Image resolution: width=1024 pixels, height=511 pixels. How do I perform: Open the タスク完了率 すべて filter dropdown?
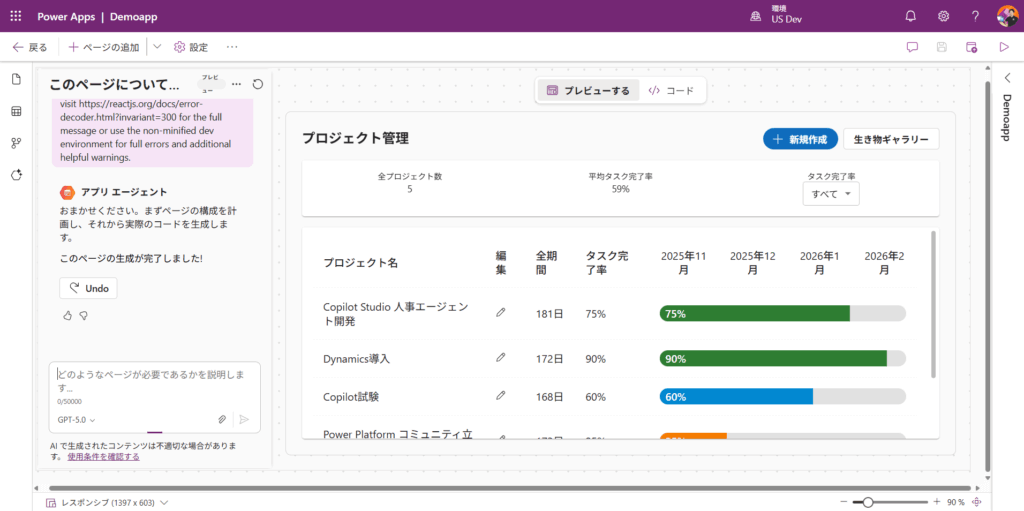(831, 193)
